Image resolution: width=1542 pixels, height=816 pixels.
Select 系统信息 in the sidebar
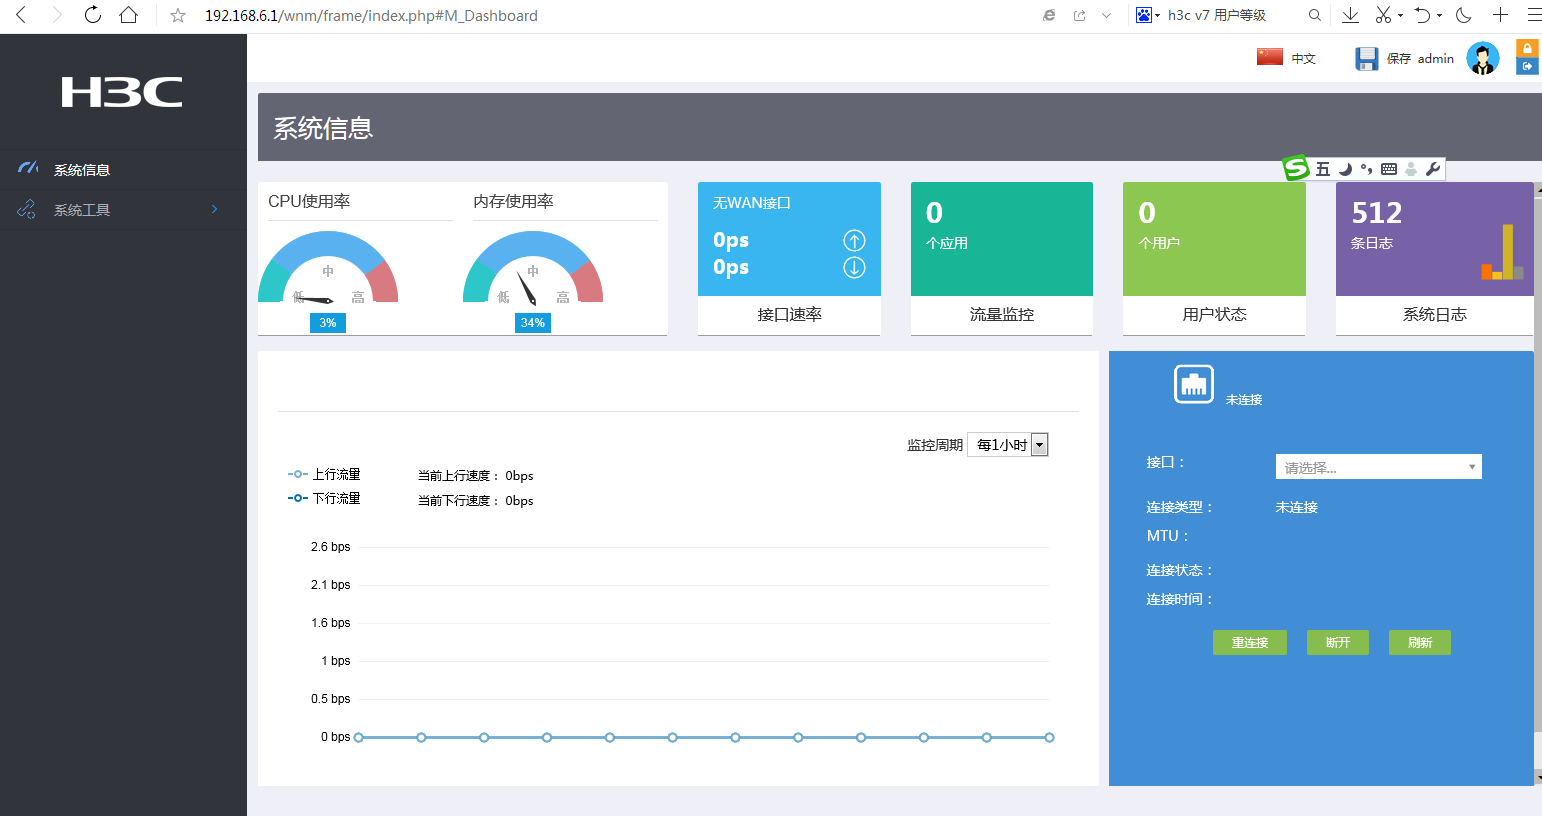coord(82,170)
